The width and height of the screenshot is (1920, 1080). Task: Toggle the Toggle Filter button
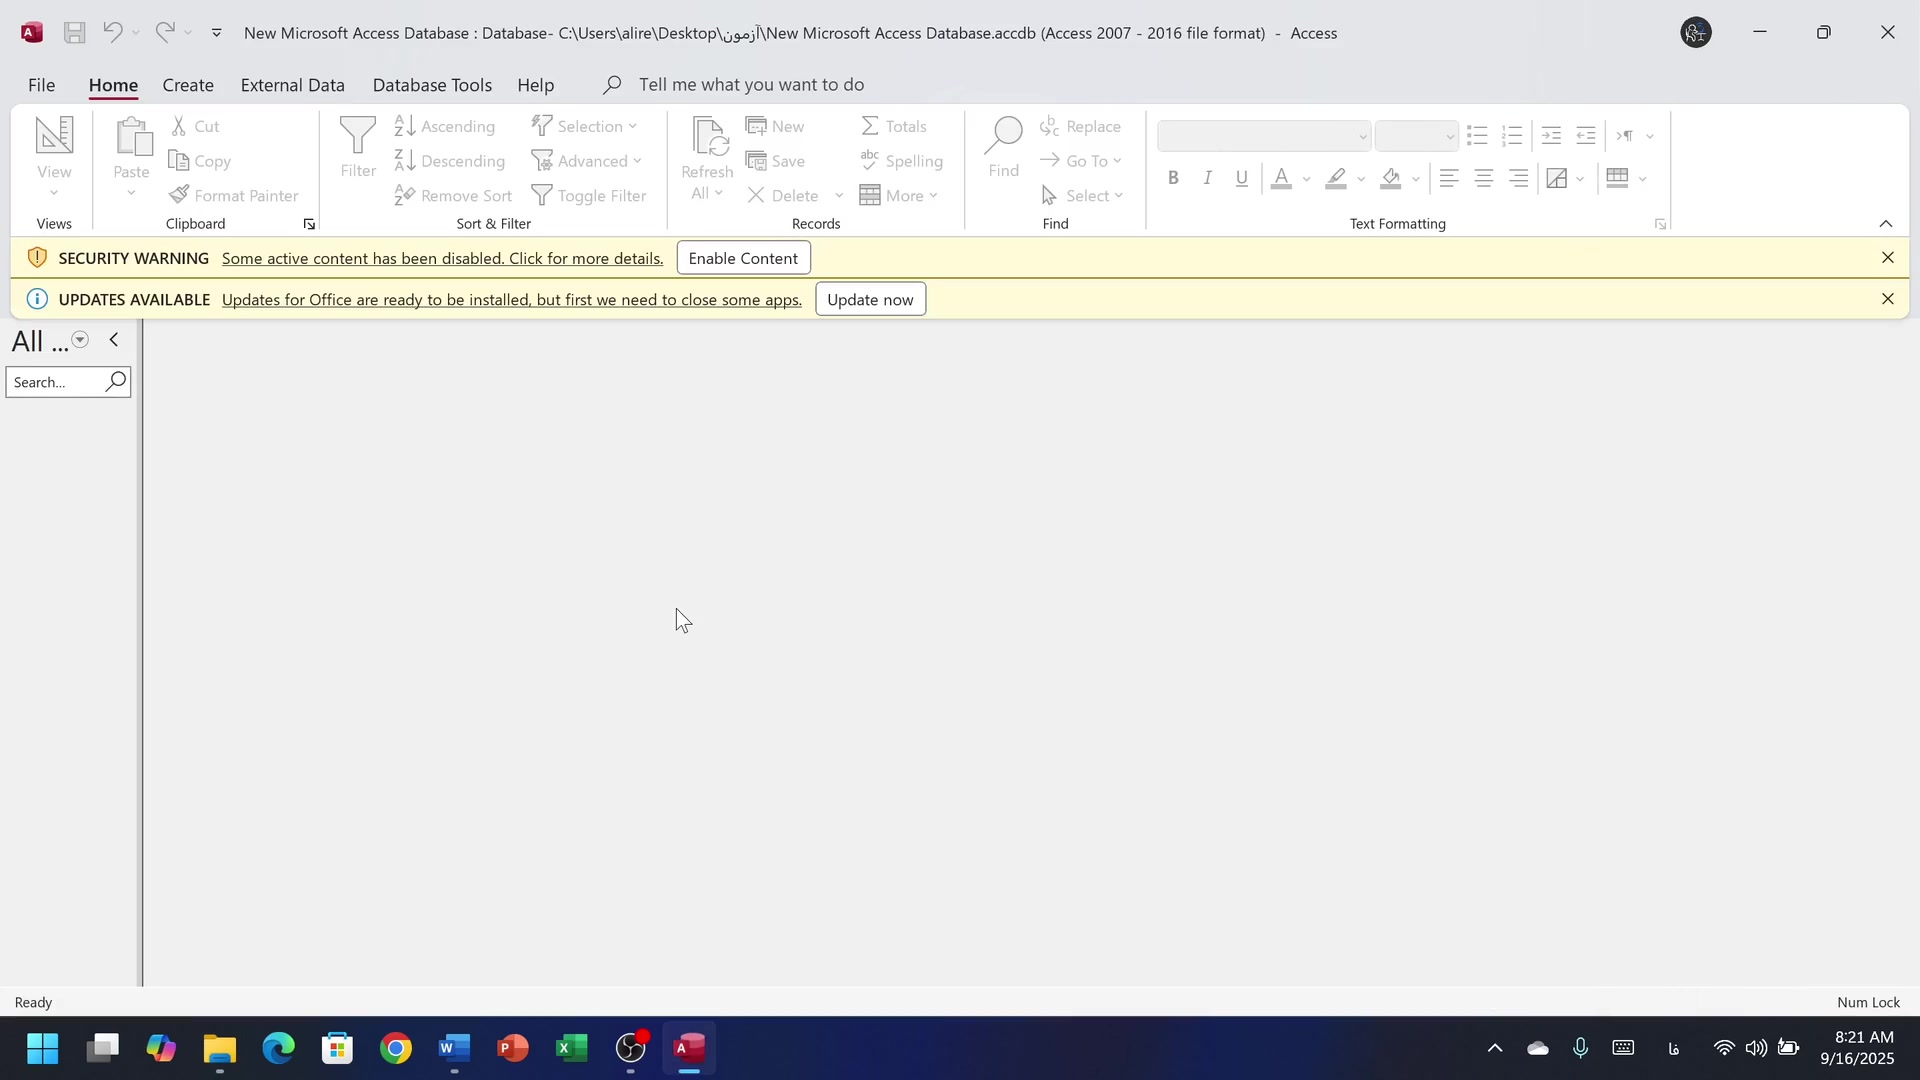[589, 195]
